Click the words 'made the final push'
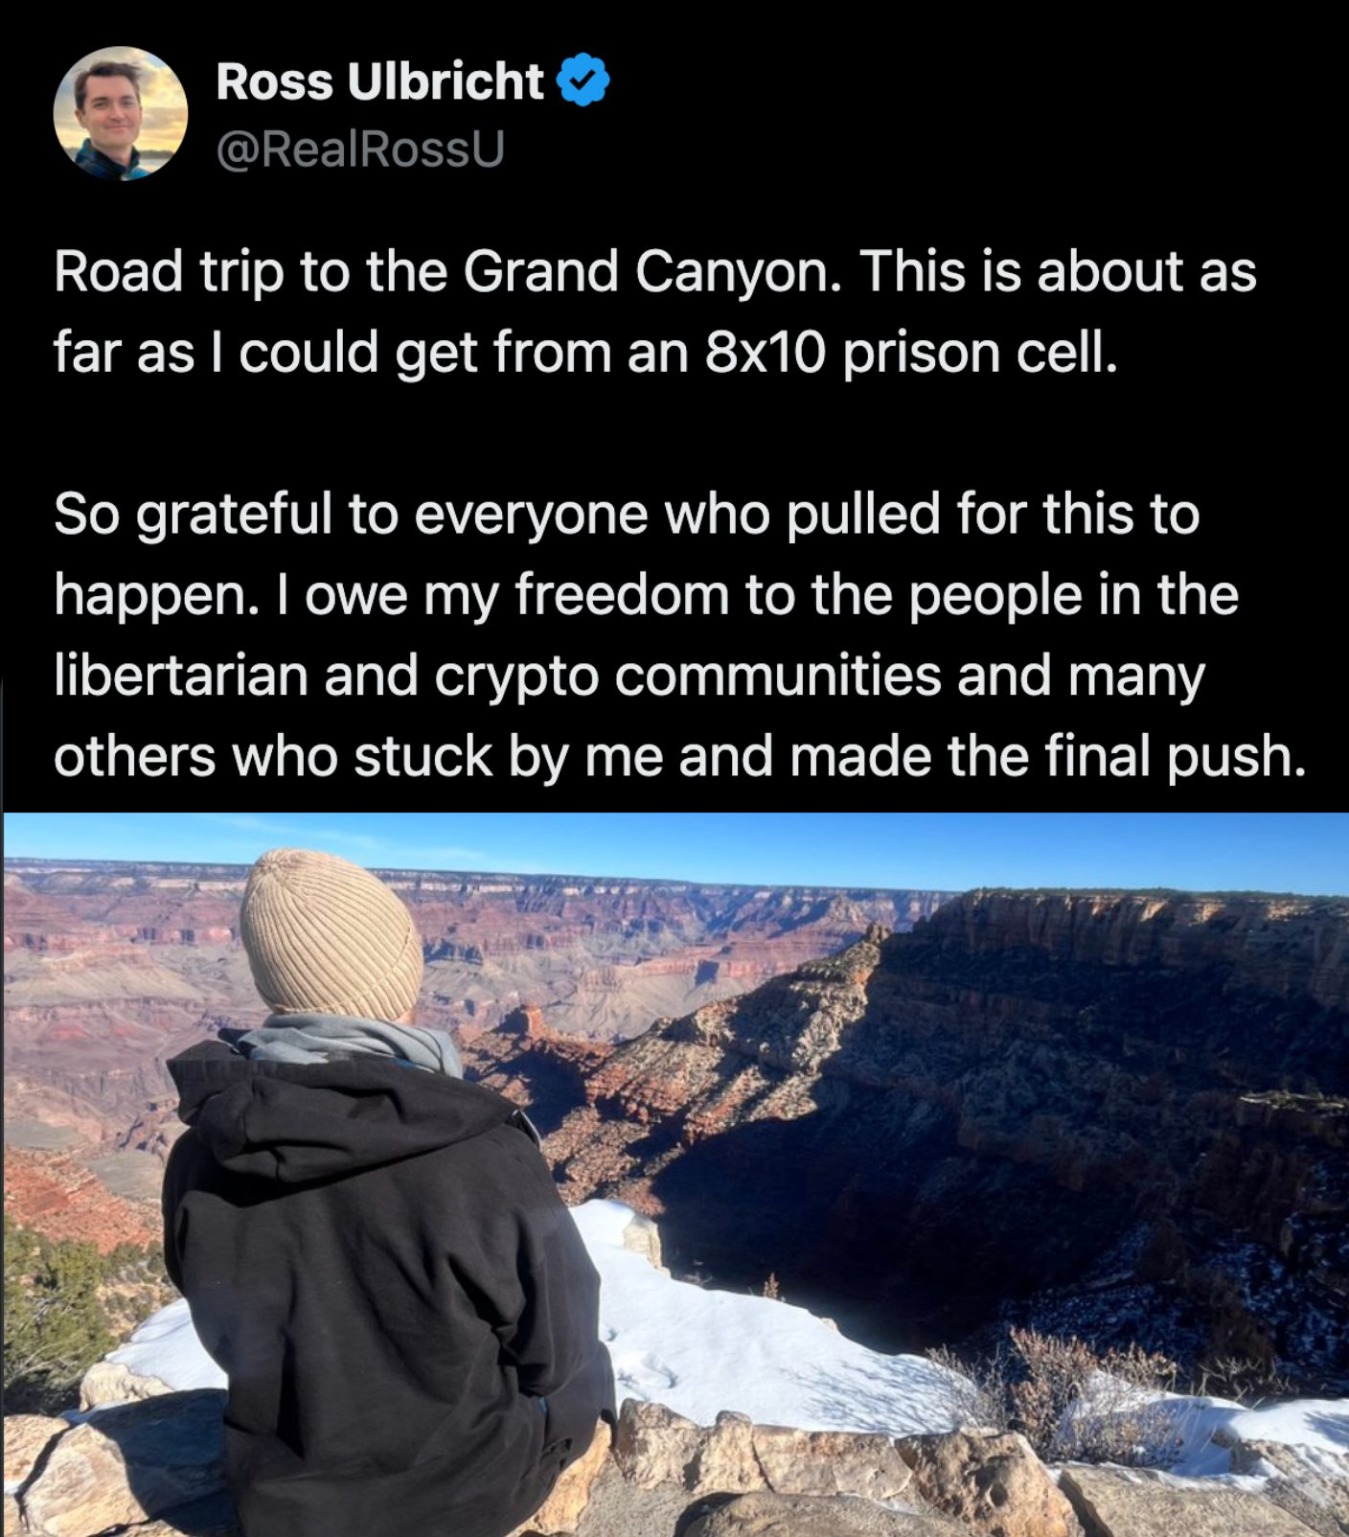 1047,757
